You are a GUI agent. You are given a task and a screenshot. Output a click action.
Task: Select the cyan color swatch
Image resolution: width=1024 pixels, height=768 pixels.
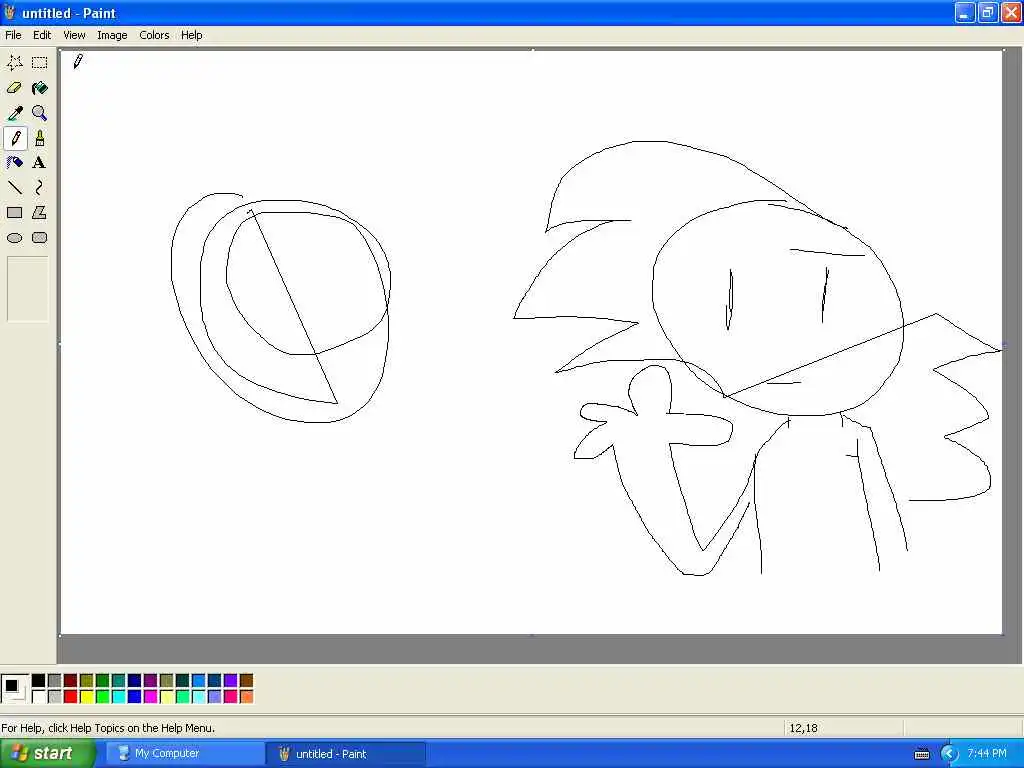(x=118, y=697)
